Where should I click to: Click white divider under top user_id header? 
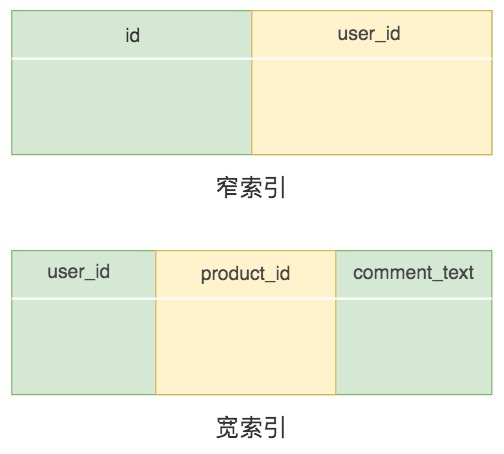point(372,59)
